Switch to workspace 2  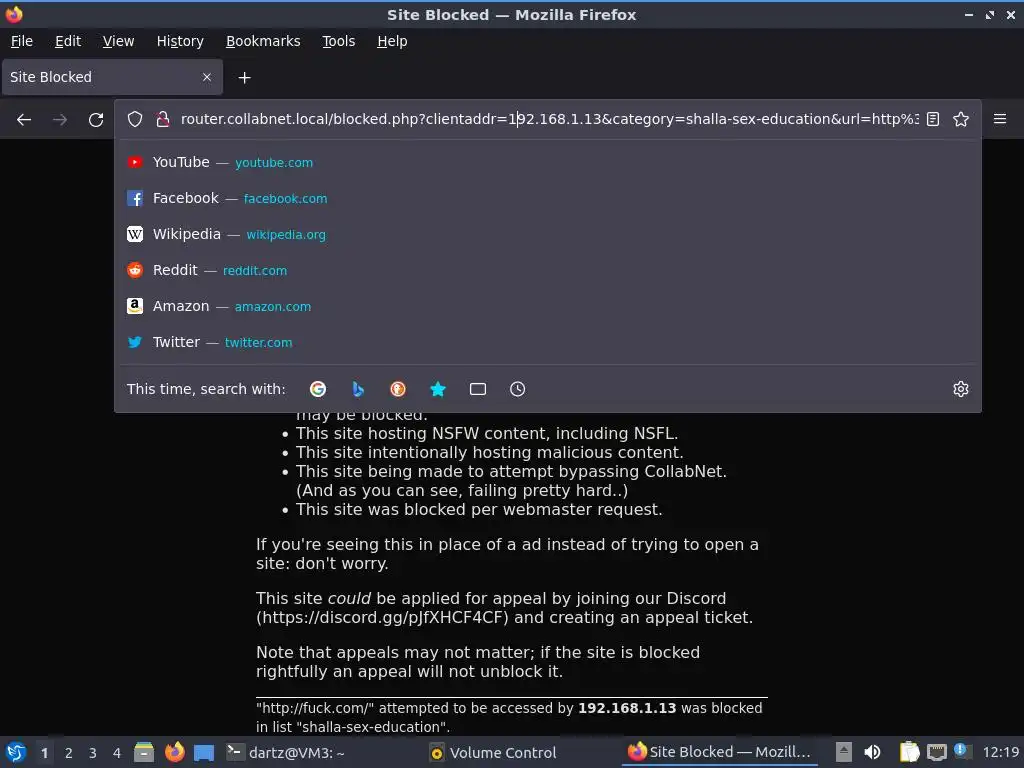point(69,753)
